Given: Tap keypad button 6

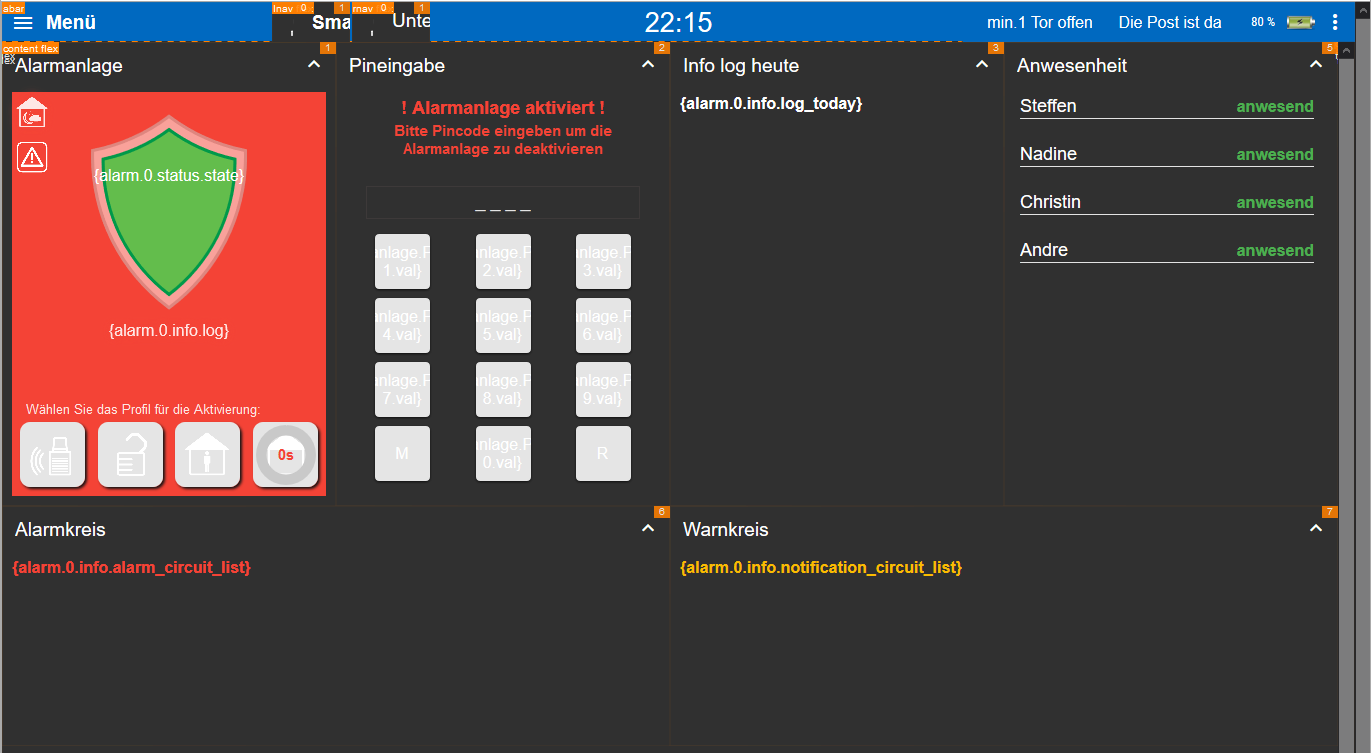Looking at the screenshot, I should pos(603,326).
